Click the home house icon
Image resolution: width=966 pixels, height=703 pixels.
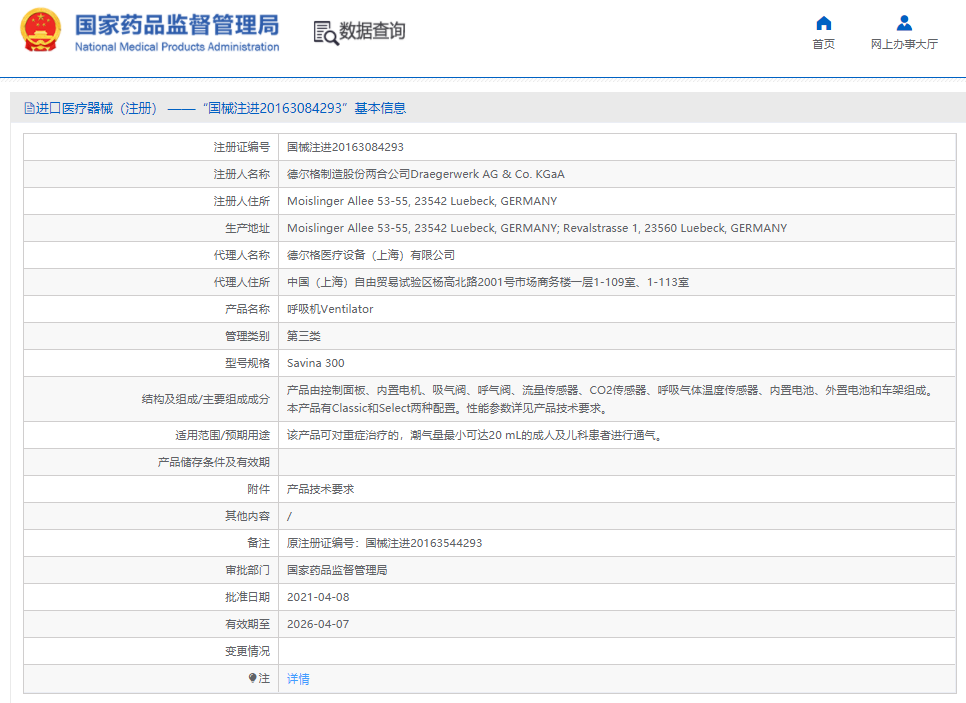pos(823,23)
